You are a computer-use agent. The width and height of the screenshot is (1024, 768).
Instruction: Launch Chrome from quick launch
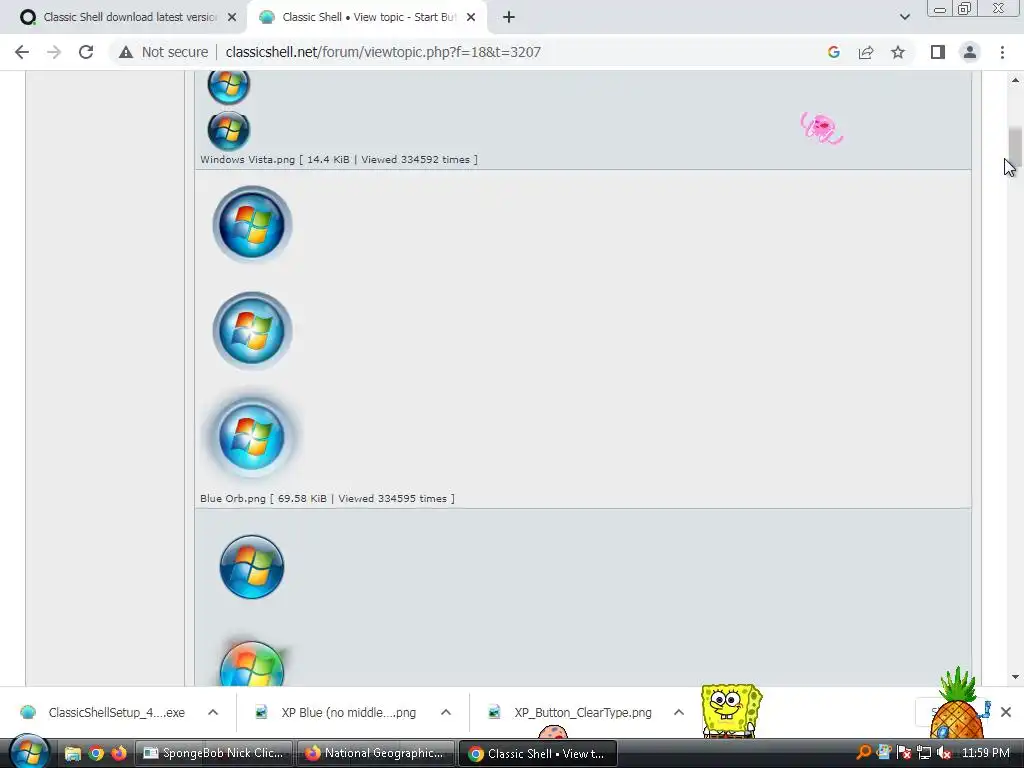click(x=96, y=754)
